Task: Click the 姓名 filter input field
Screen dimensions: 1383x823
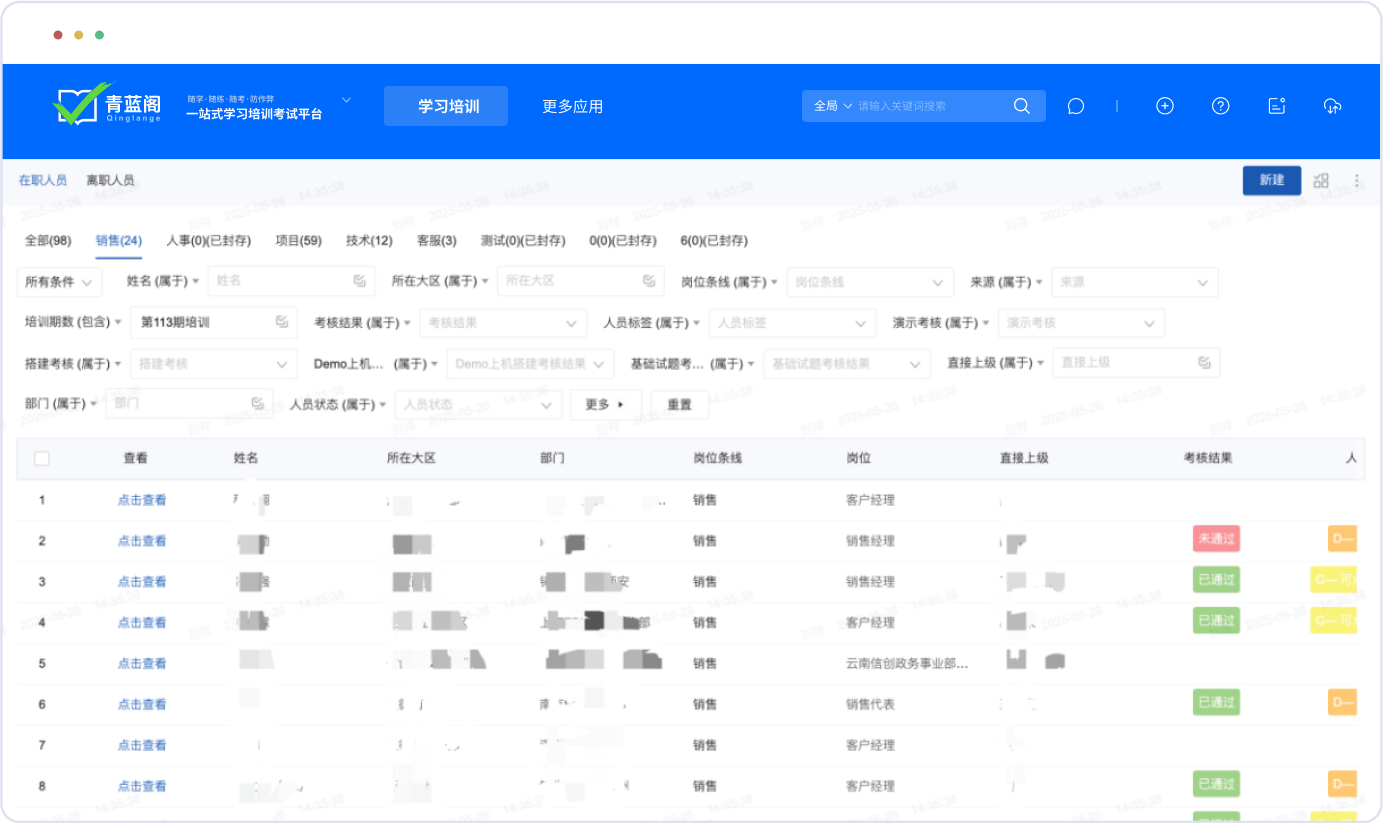Action: [281, 281]
